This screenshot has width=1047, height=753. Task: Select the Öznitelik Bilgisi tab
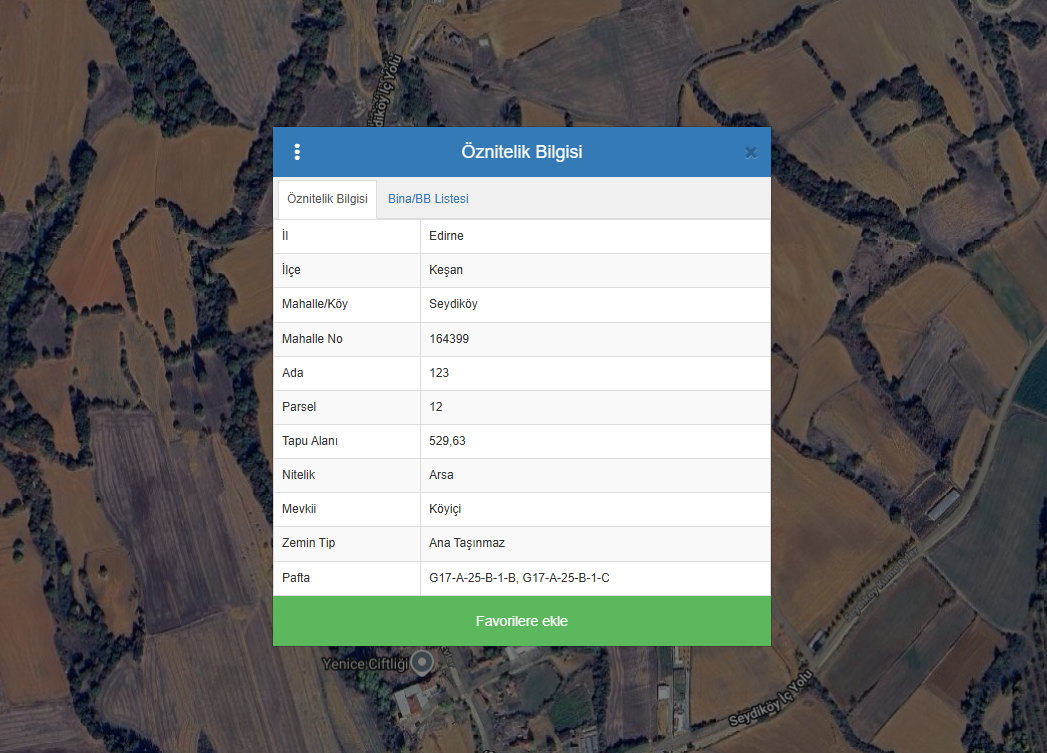click(327, 199)
